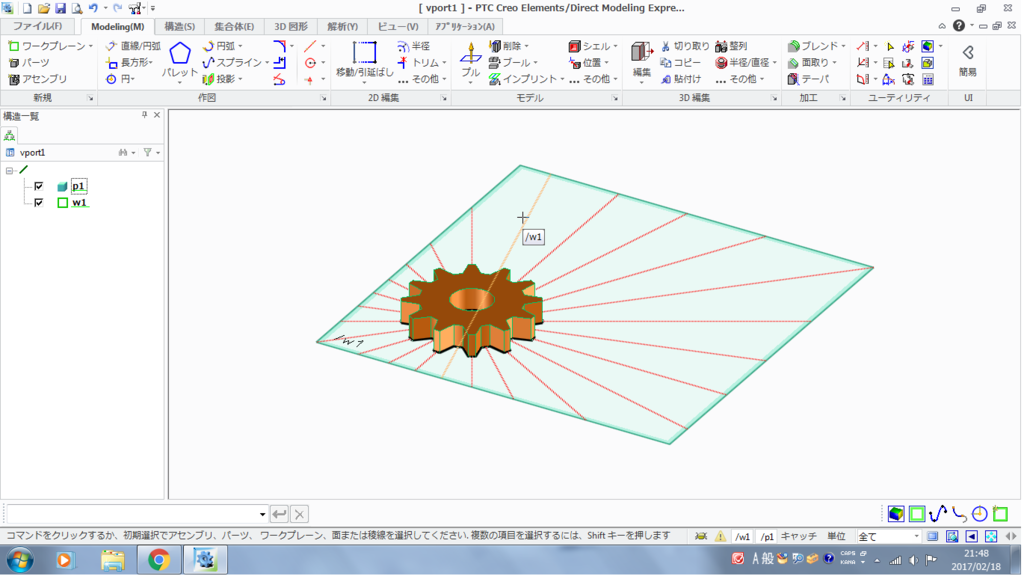Toggle キャッチ snap in status bar
Image resolution: width=1024 pixels, height=576 pixels.
pos(799,536)
